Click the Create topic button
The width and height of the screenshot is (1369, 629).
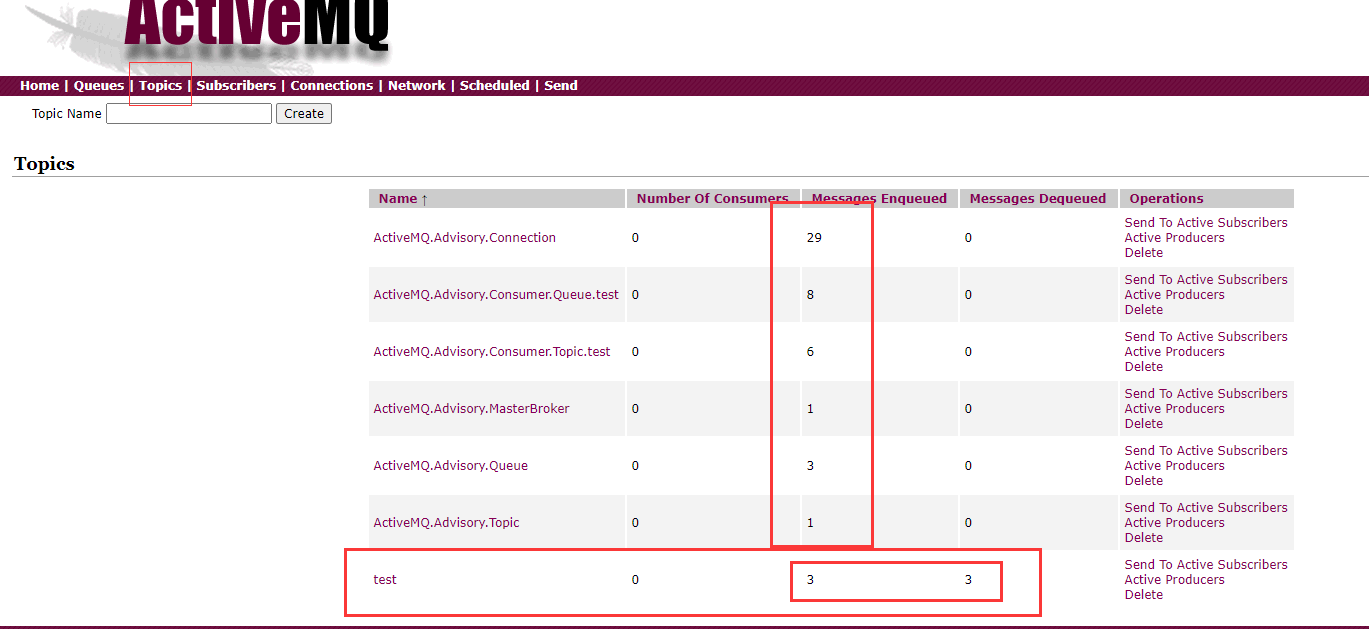pos(304,114)
